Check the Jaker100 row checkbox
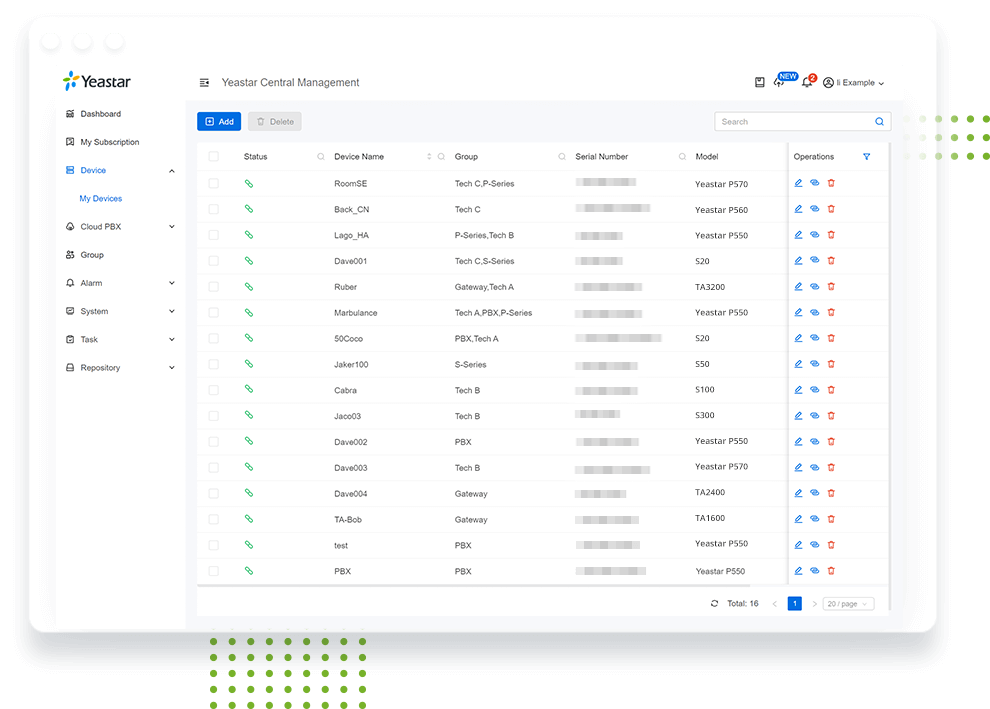Screen dimensions: 990x709 (213, 364)
